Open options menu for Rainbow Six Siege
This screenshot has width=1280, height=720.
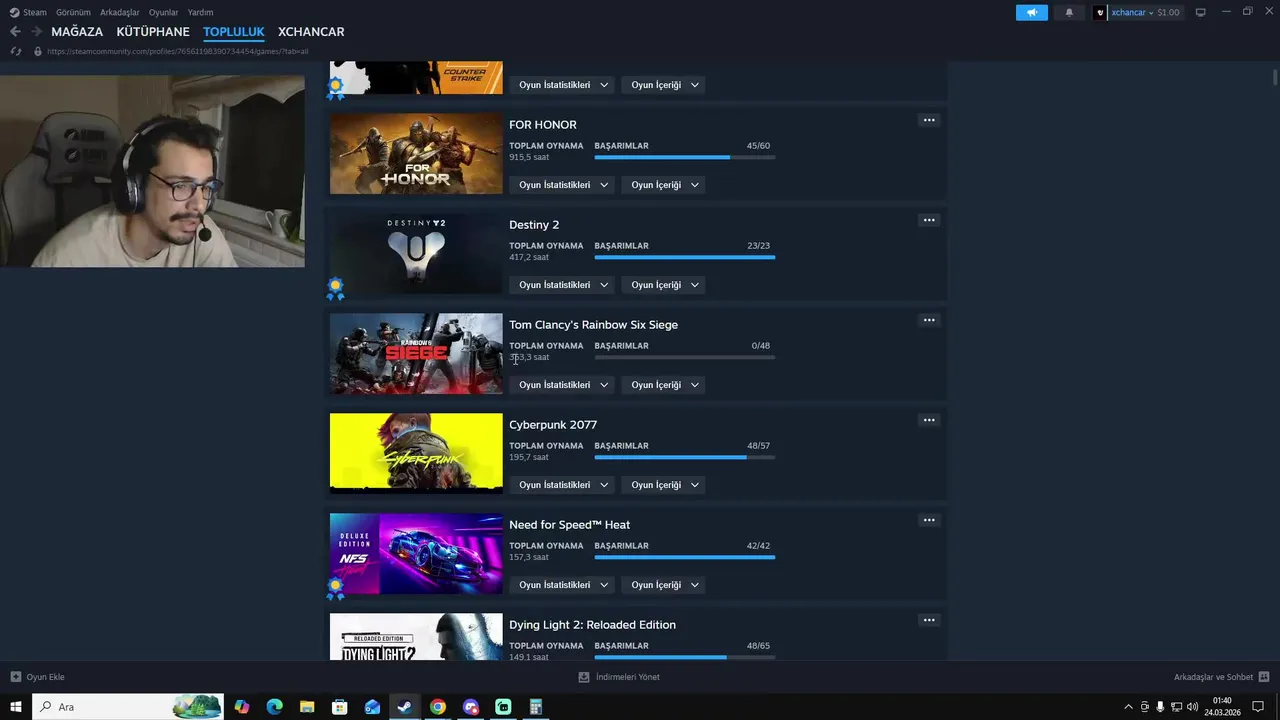click(x=929, y=320)
